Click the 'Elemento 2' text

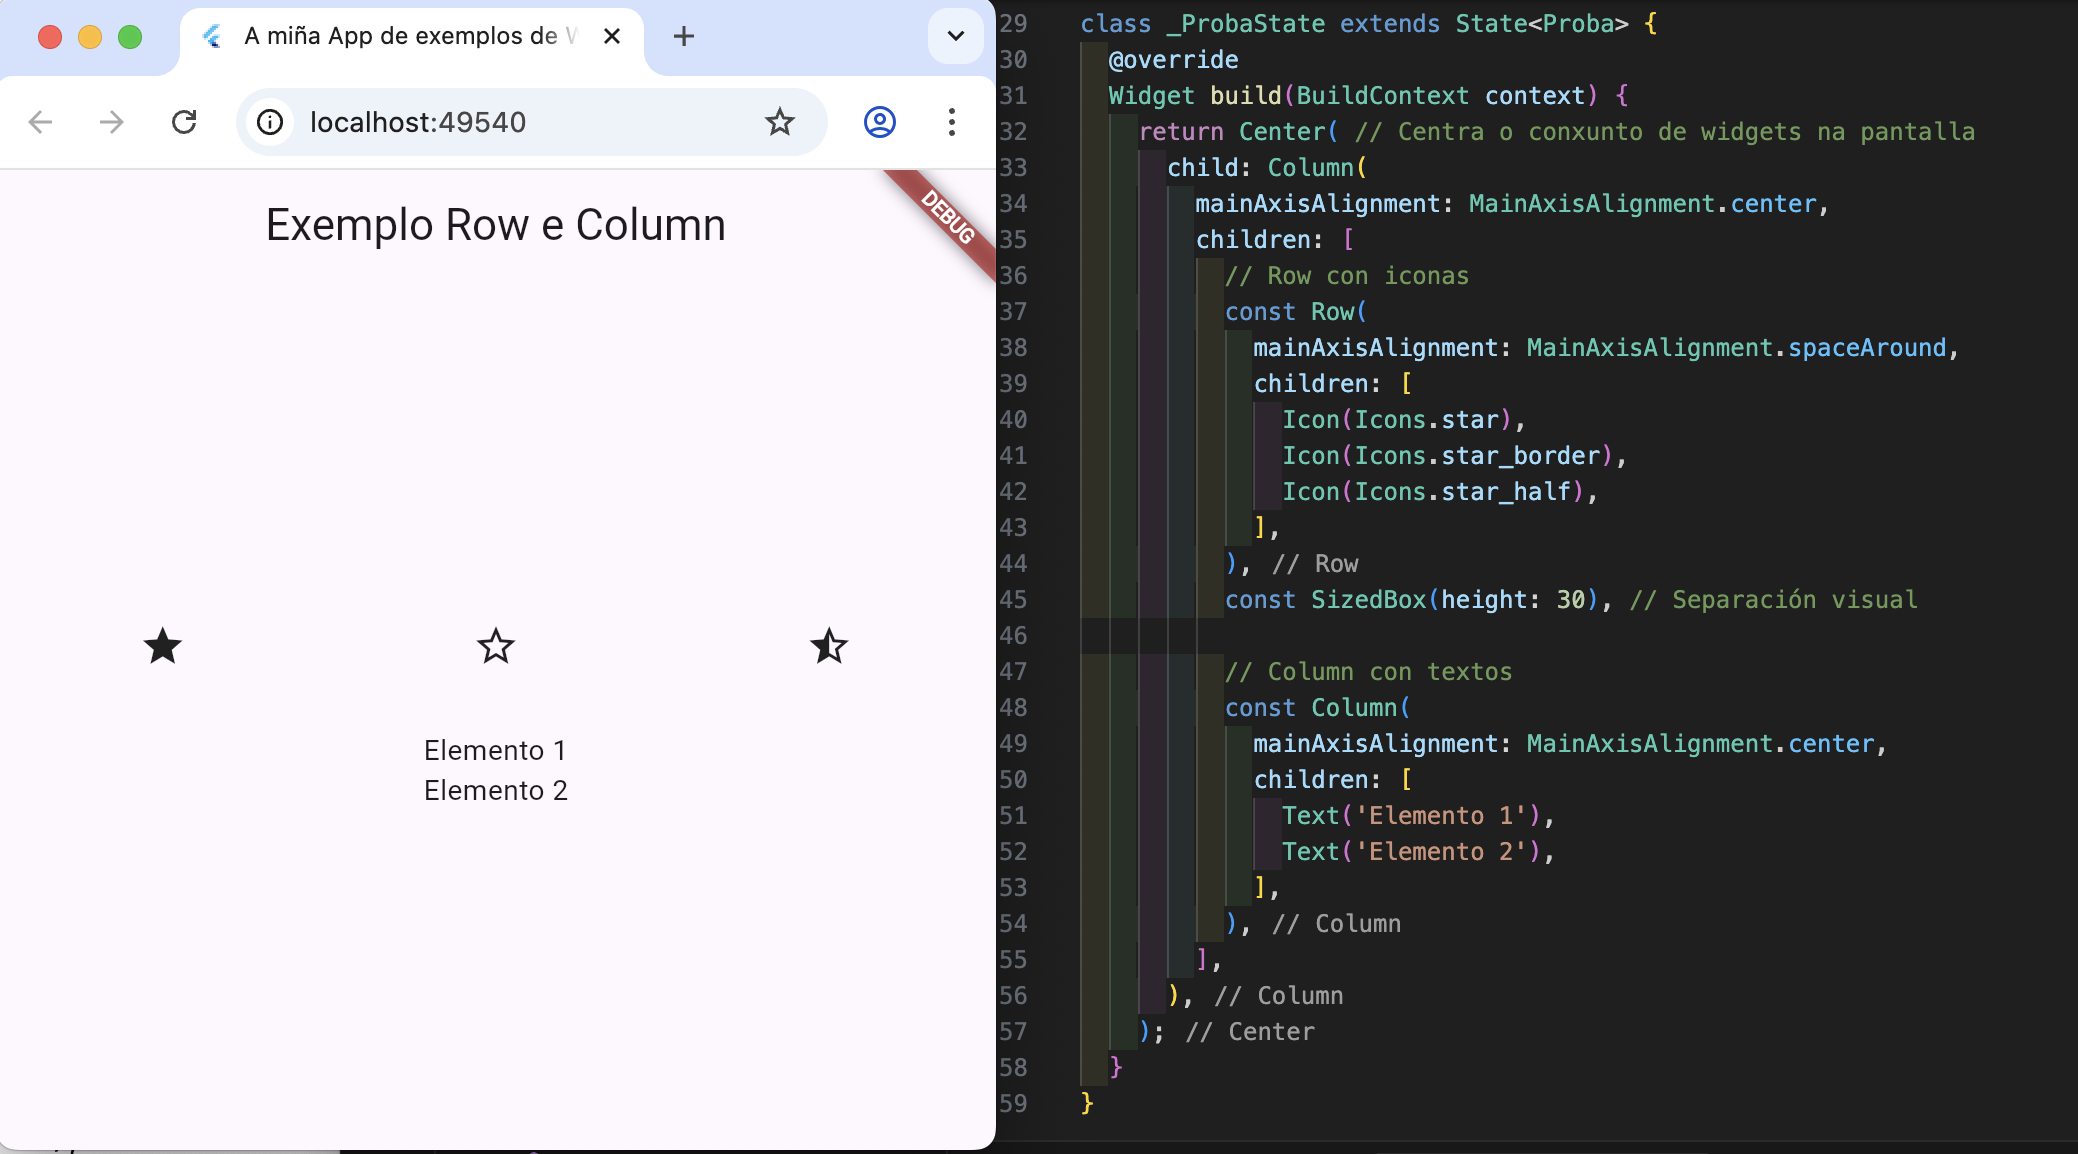point(495,790)
